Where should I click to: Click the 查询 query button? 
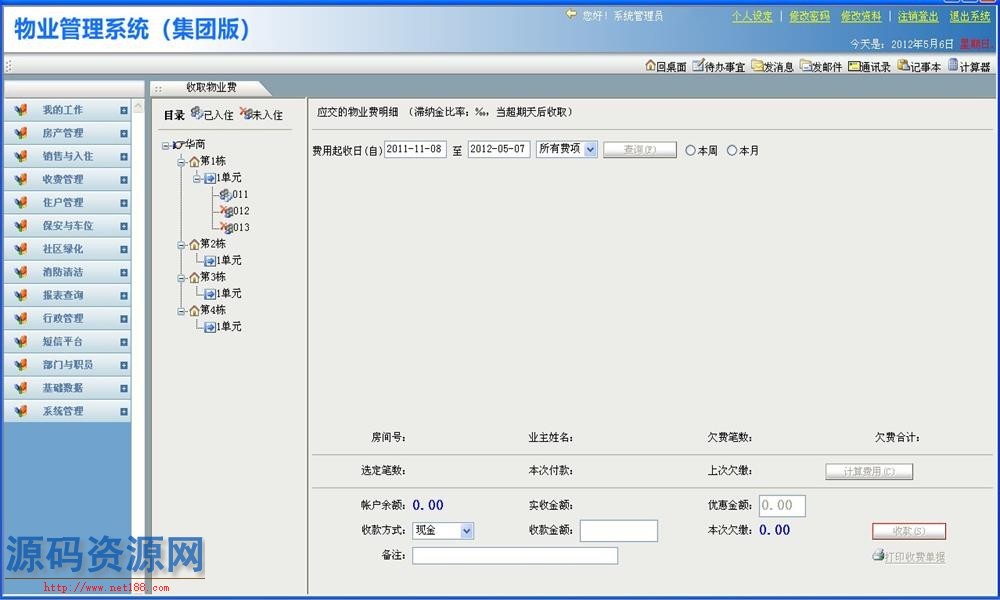click(x=640, y=150)
